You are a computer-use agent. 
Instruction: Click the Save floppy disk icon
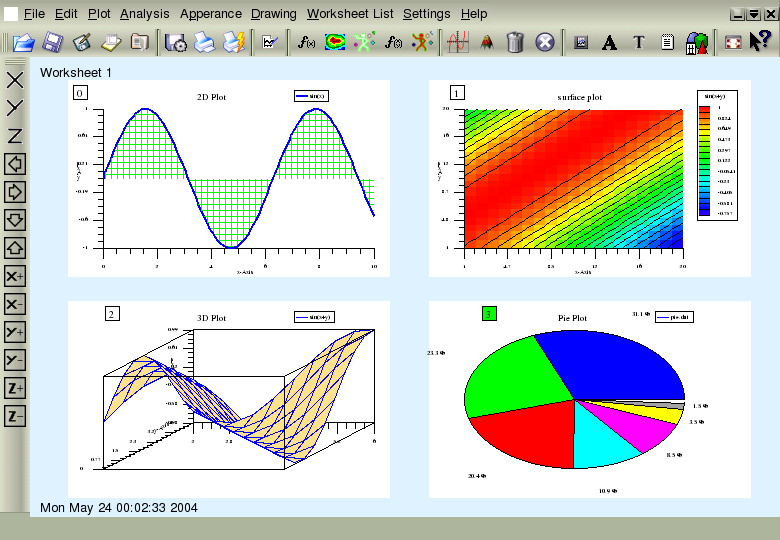pos(53,43)
